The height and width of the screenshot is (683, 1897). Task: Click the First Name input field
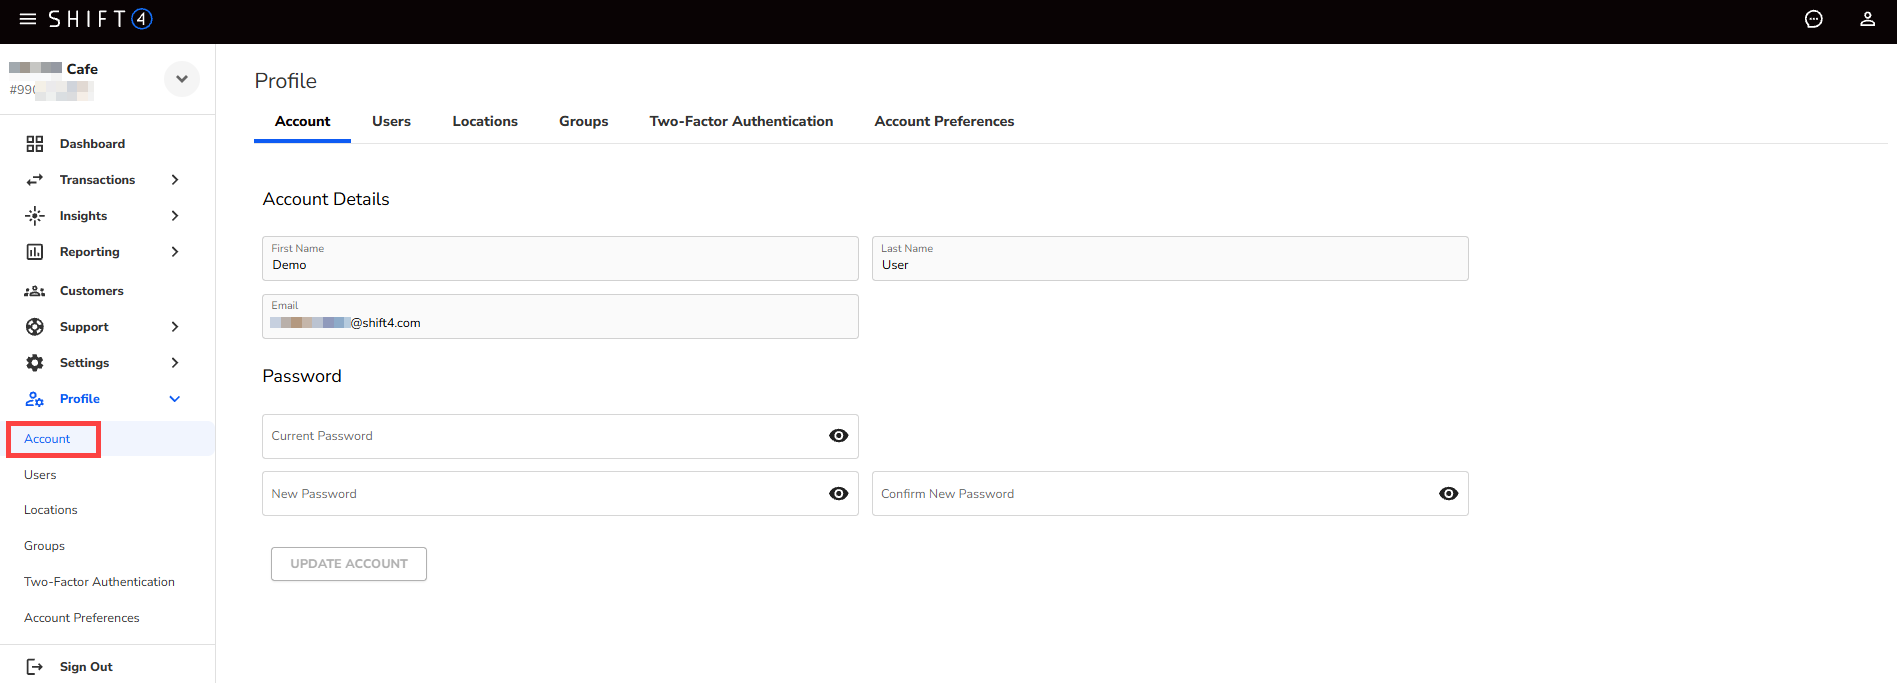[560, 265]
